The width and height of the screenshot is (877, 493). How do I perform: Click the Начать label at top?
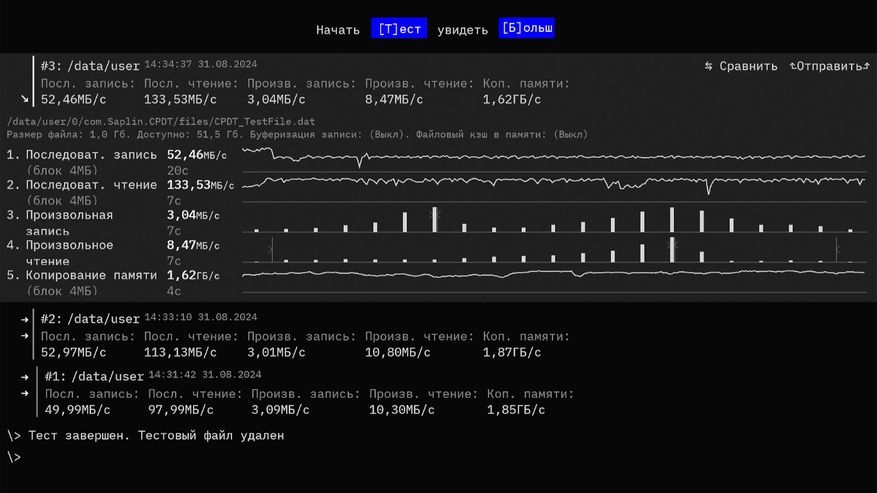tap(338, 30)
